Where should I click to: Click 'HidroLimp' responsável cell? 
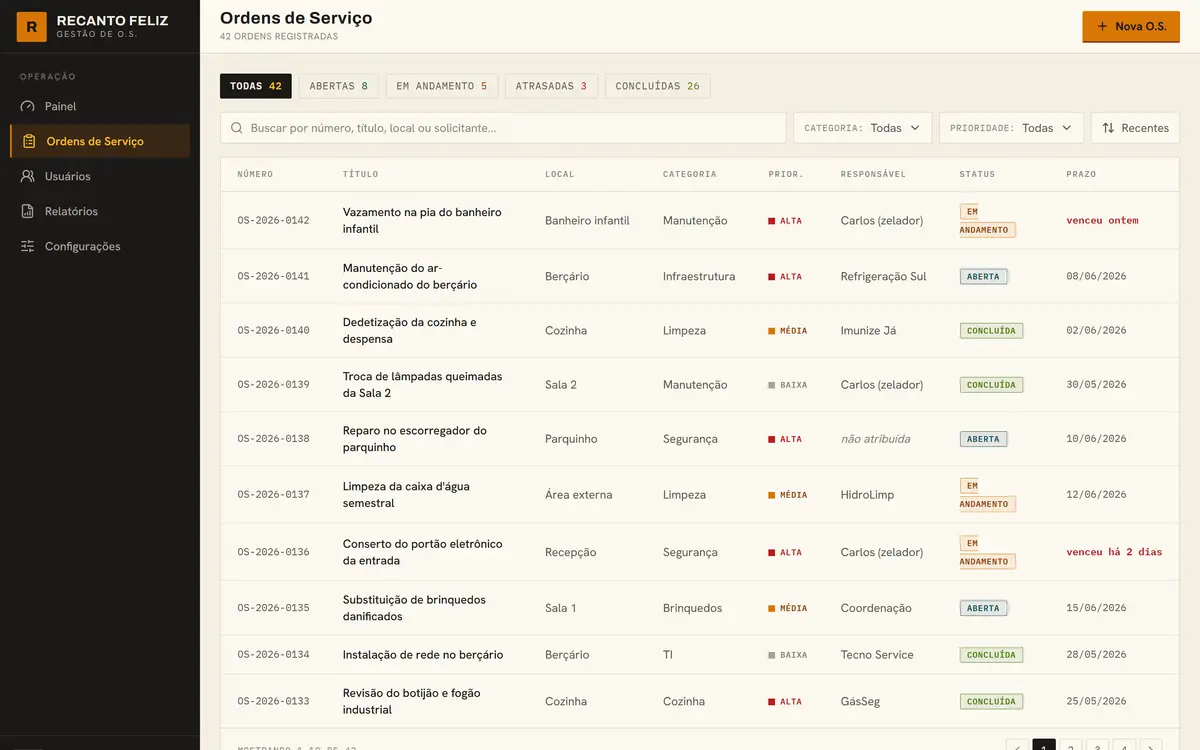[867, 495]
